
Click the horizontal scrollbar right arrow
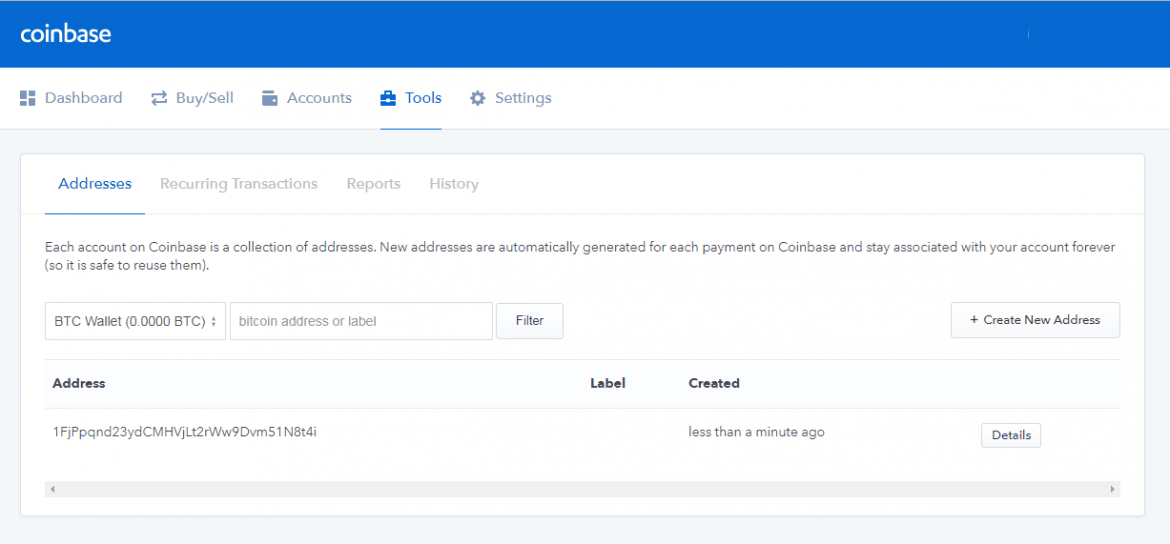pos(1113,490)
